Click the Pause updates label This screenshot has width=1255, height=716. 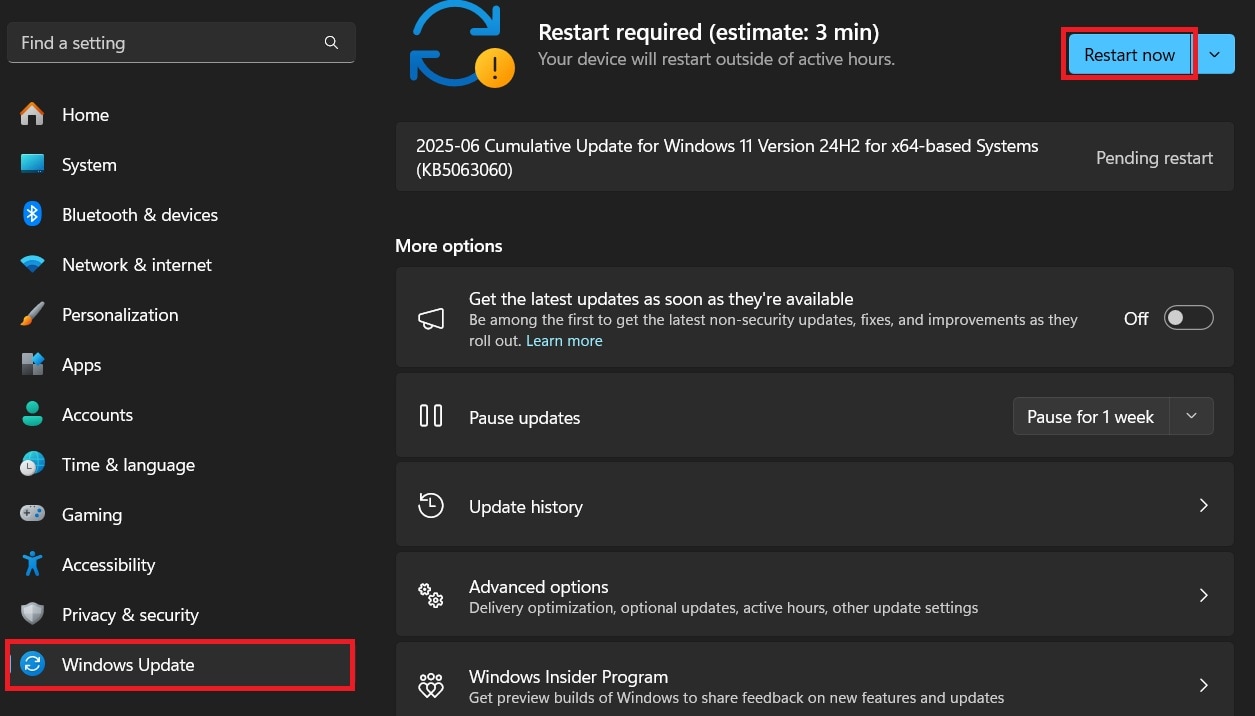[x=525, y=418]
